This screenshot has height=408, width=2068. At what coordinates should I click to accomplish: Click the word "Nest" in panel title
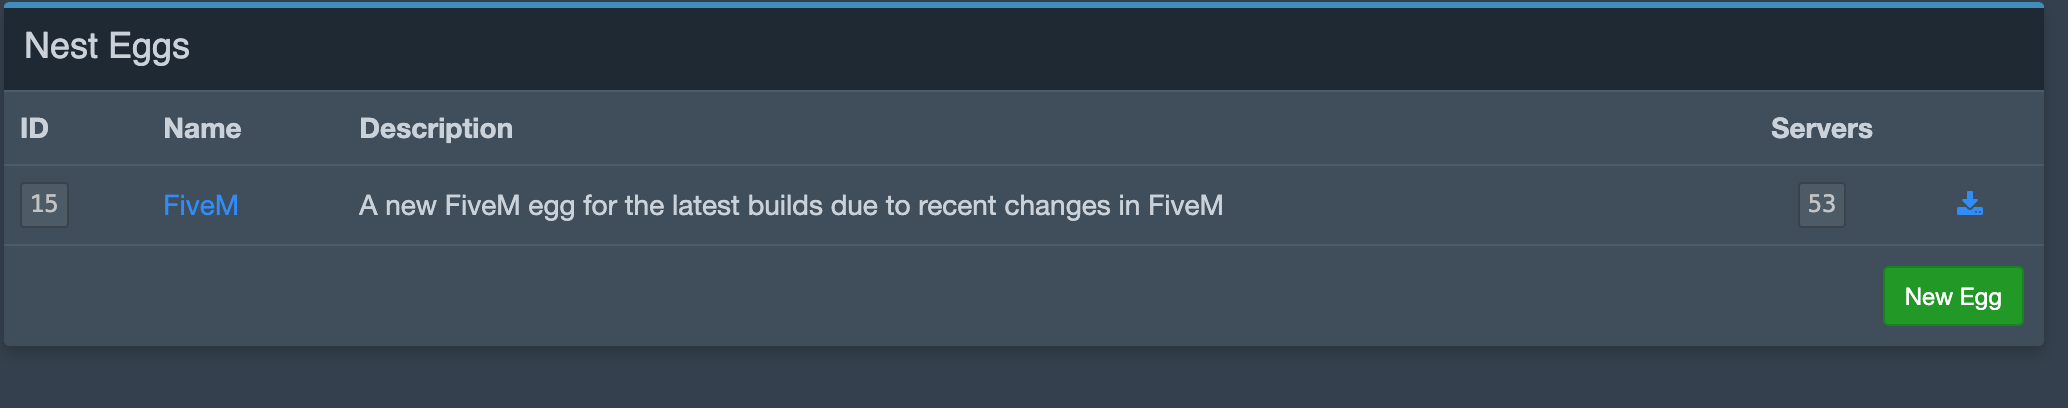coord(61,46)
